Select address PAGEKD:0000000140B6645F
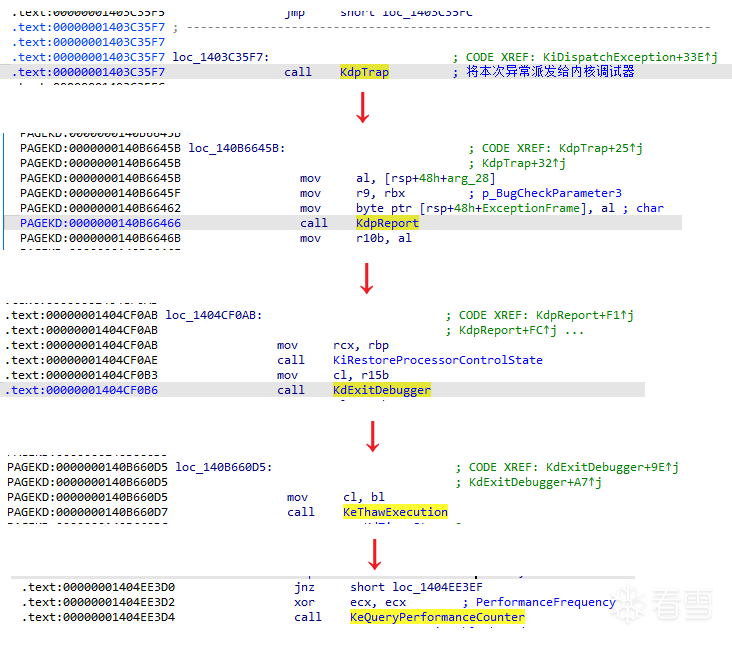The image size is (732, 645). tap(100, 193)
